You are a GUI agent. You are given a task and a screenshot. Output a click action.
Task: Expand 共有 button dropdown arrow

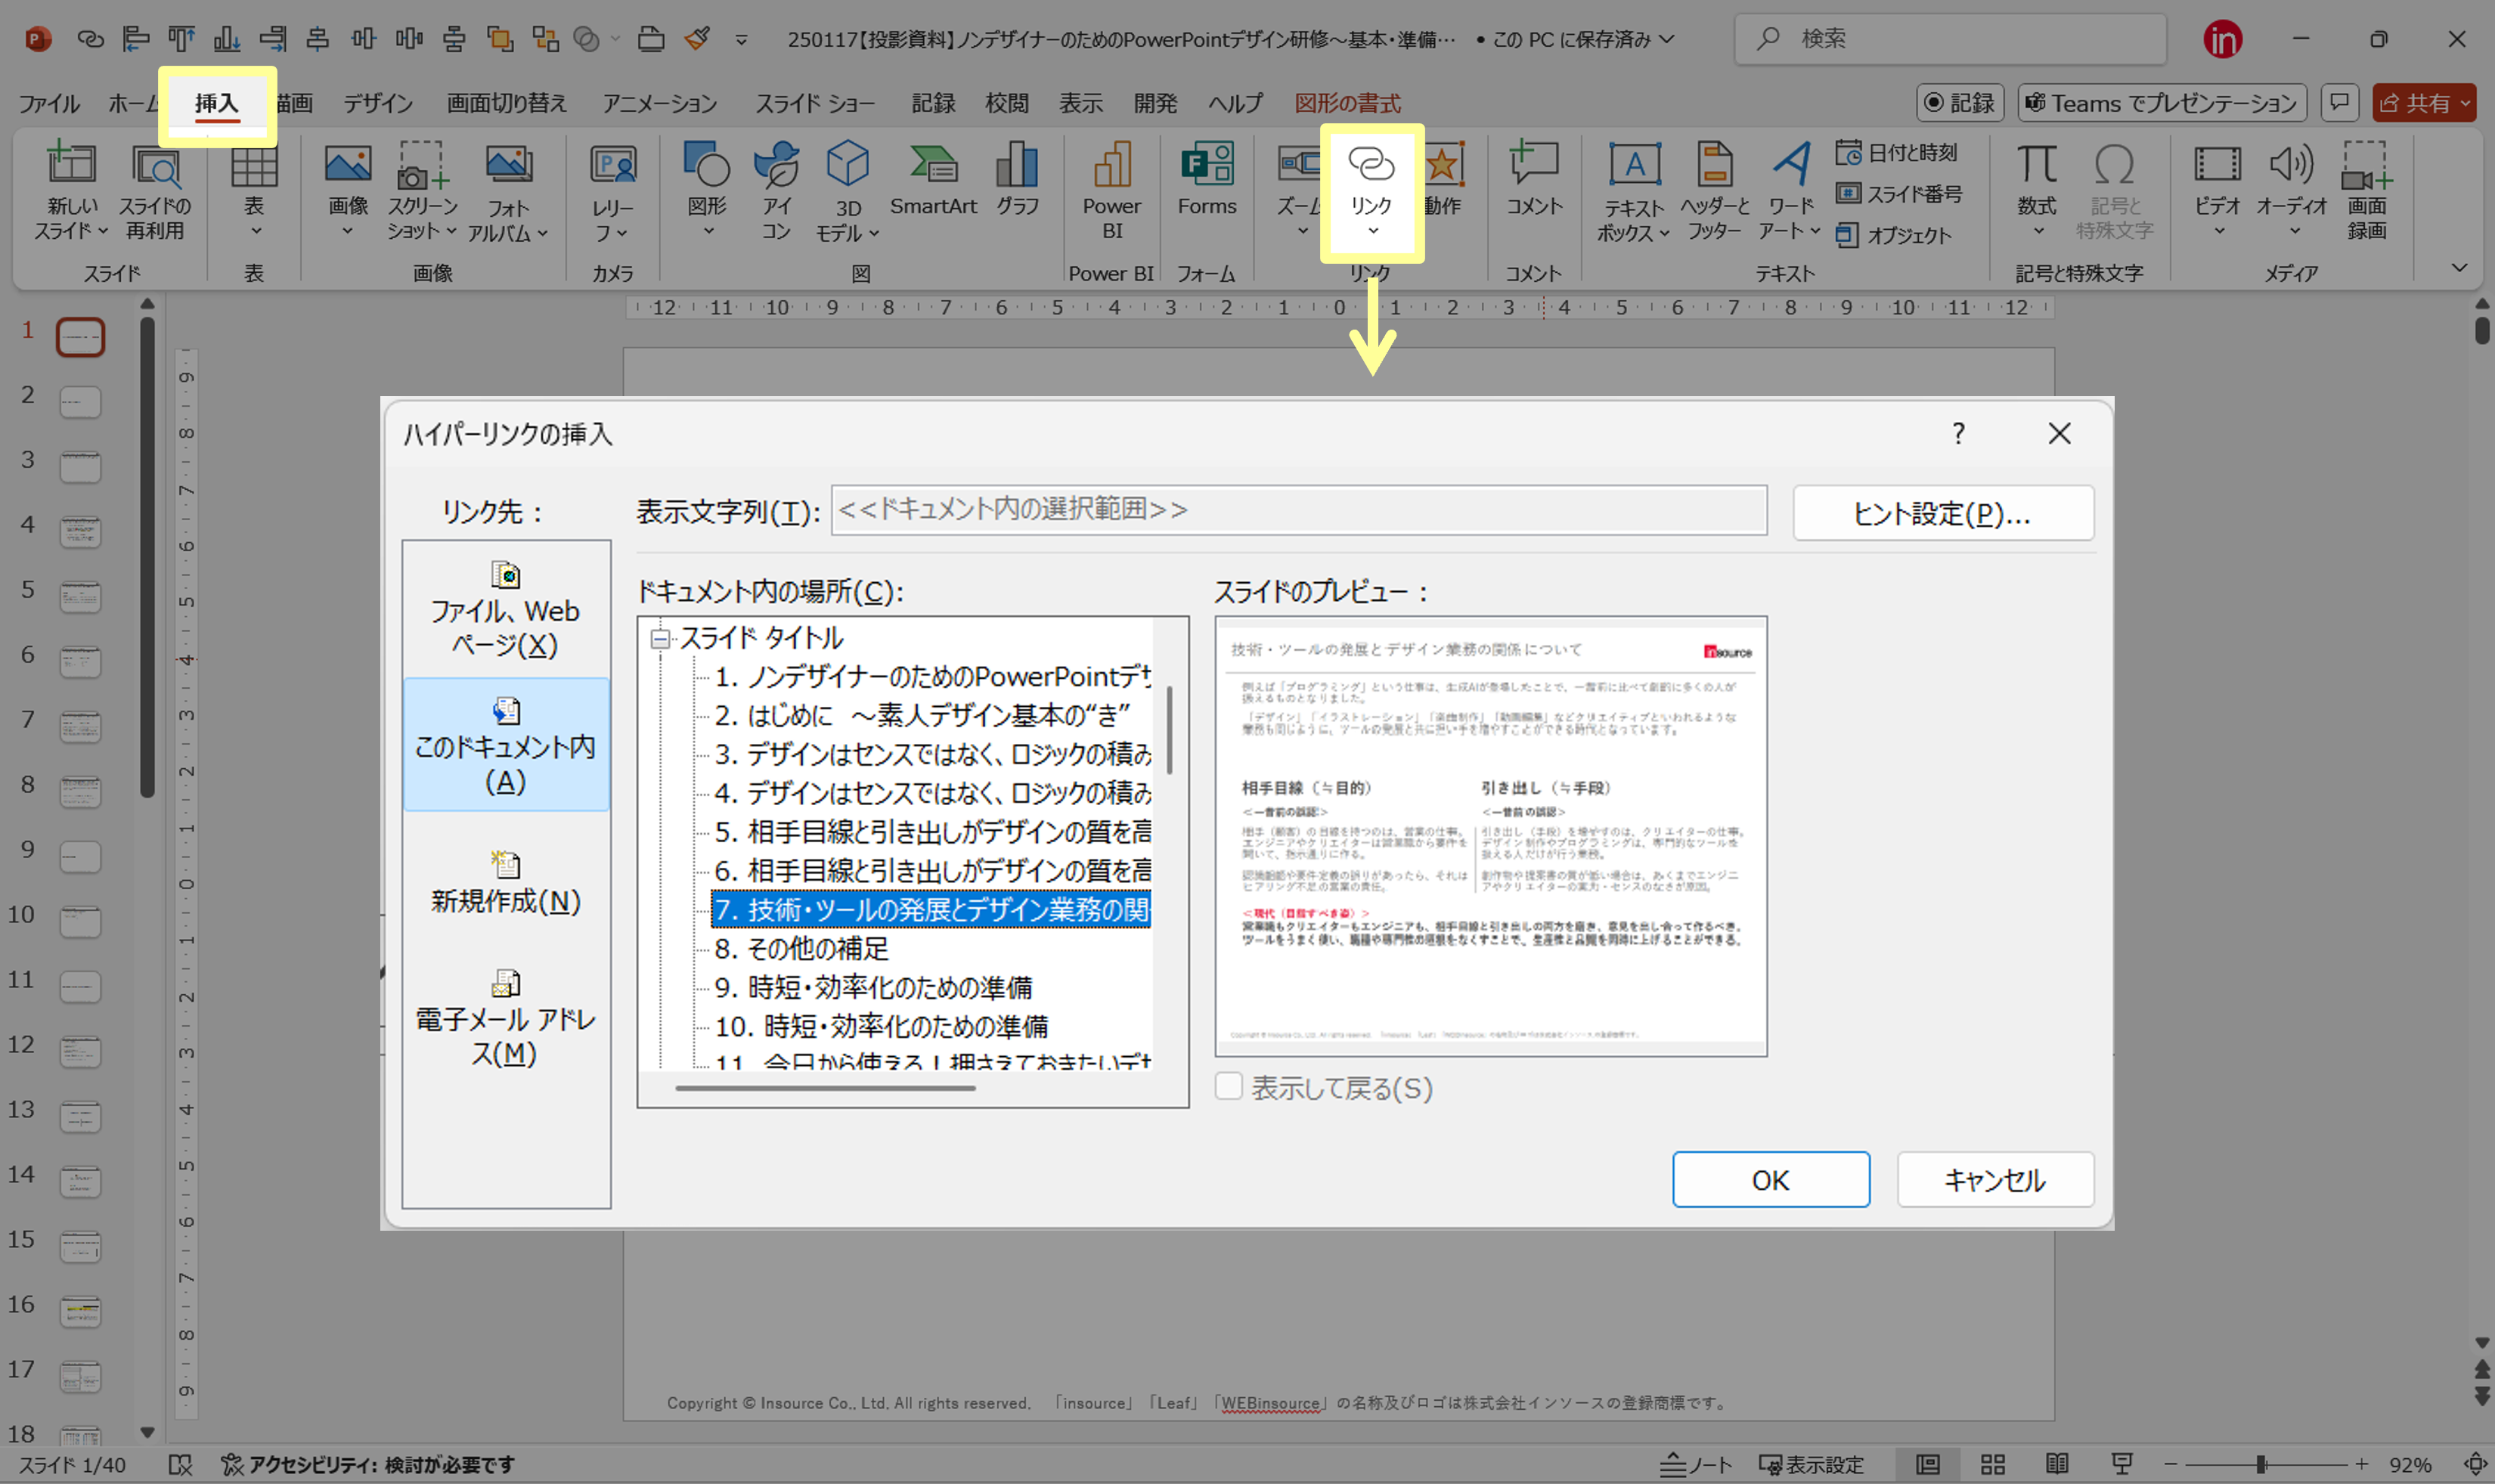2465,103
